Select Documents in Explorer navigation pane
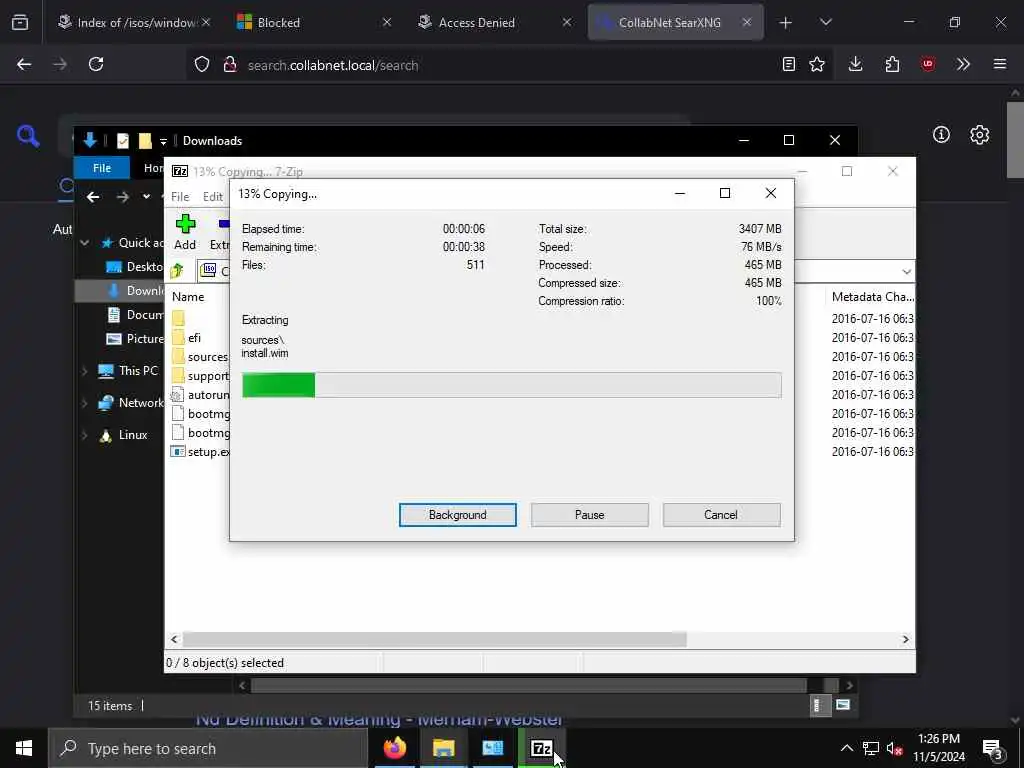This screenshot has height=768, width=1024. [135, 315]
